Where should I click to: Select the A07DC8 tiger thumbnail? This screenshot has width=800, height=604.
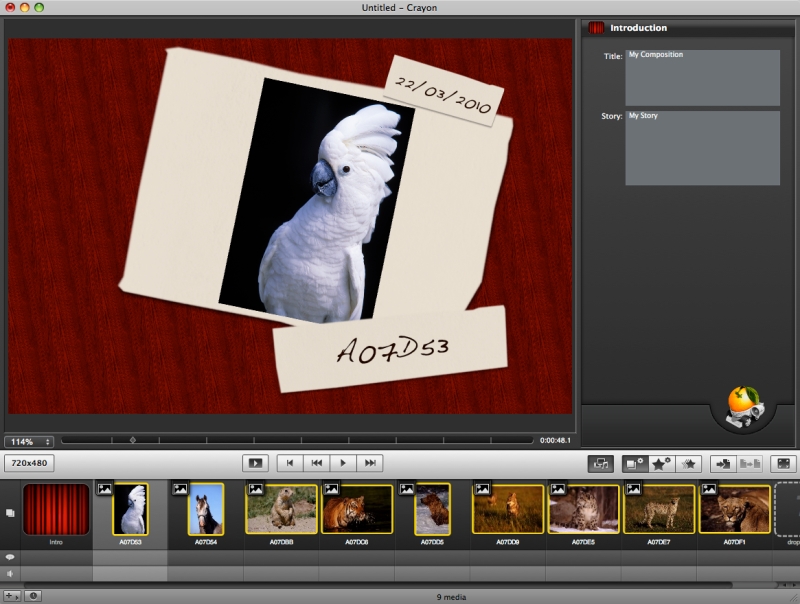pos(357,509)
